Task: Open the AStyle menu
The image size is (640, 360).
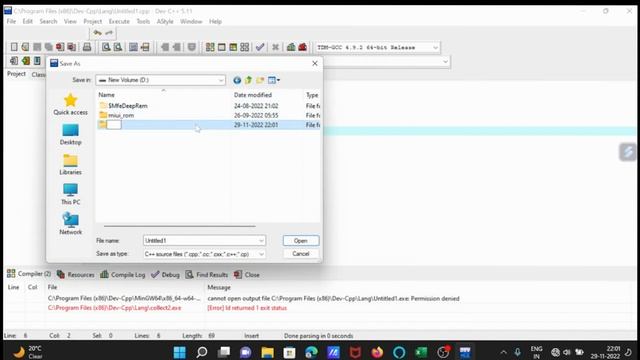Action: point(165,21)
